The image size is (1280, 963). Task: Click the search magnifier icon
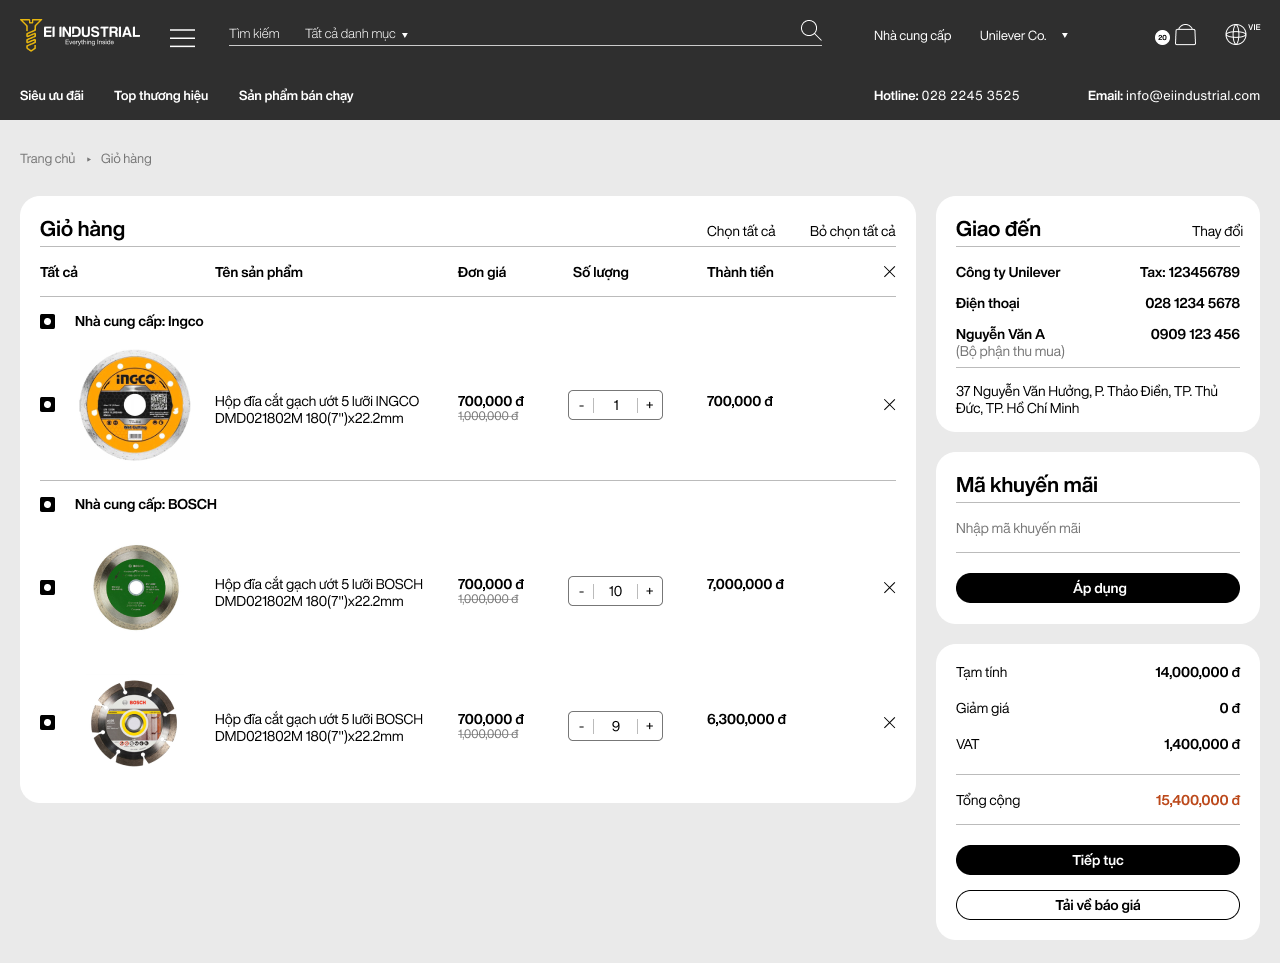[x=811, y=31]
